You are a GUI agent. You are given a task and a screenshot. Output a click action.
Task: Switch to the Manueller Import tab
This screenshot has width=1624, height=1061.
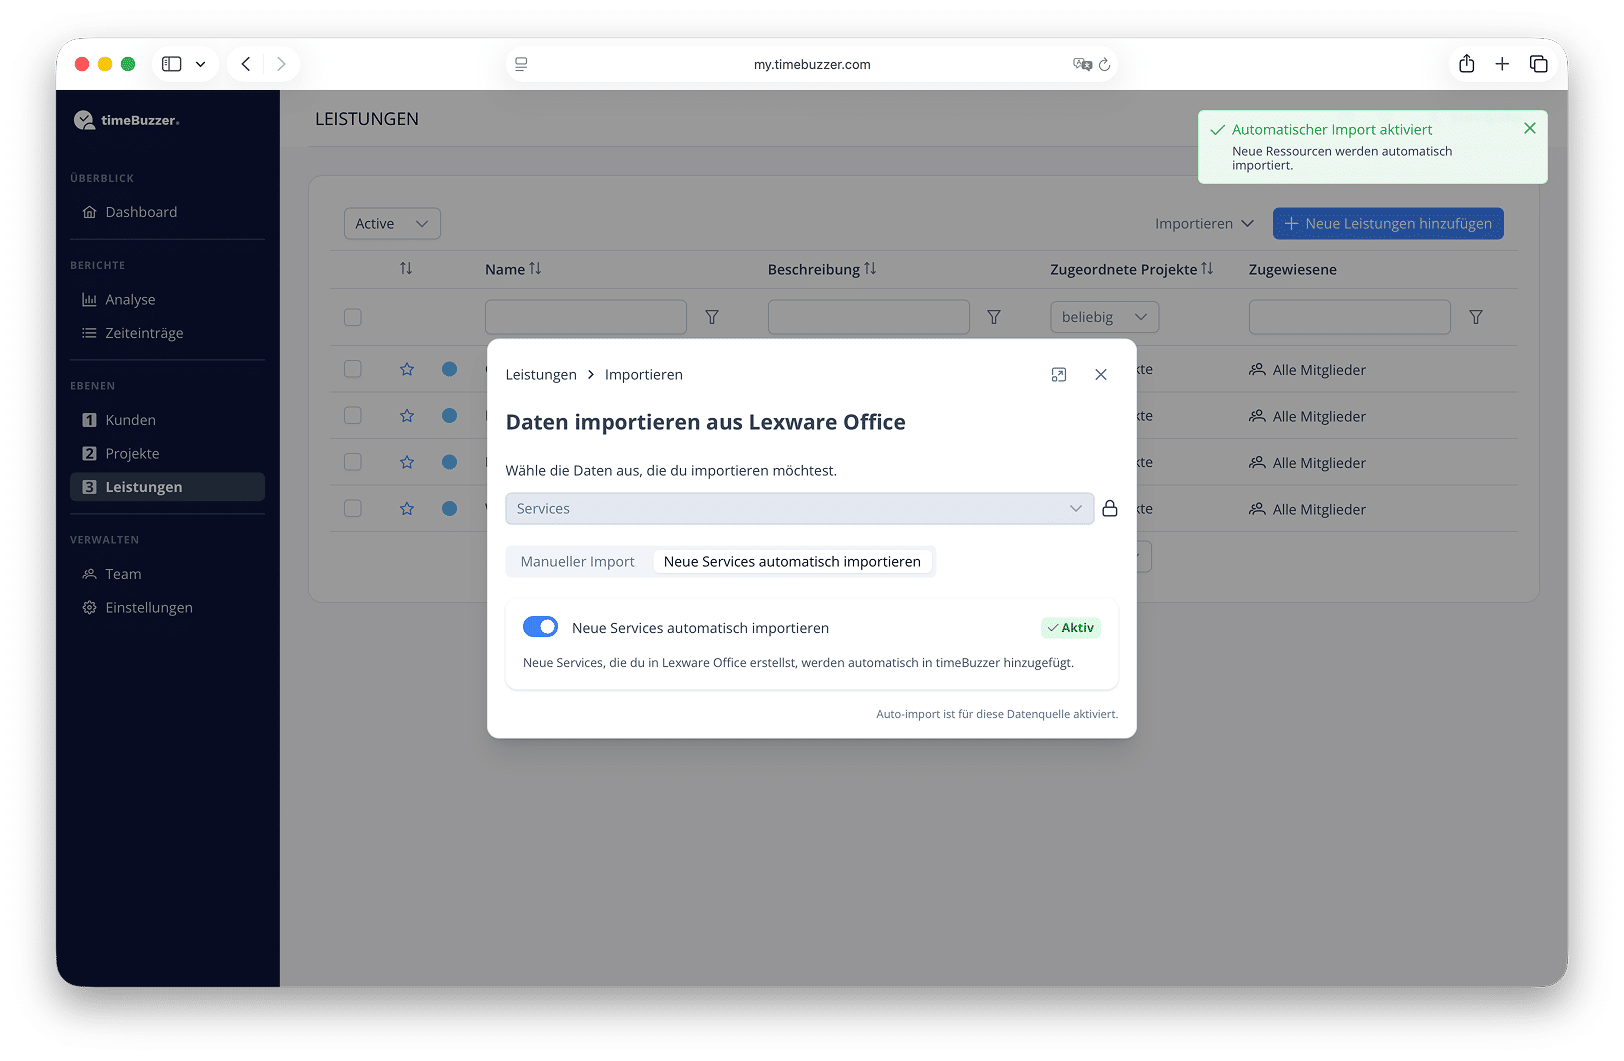pyautogui.click(x=578, y=562)
